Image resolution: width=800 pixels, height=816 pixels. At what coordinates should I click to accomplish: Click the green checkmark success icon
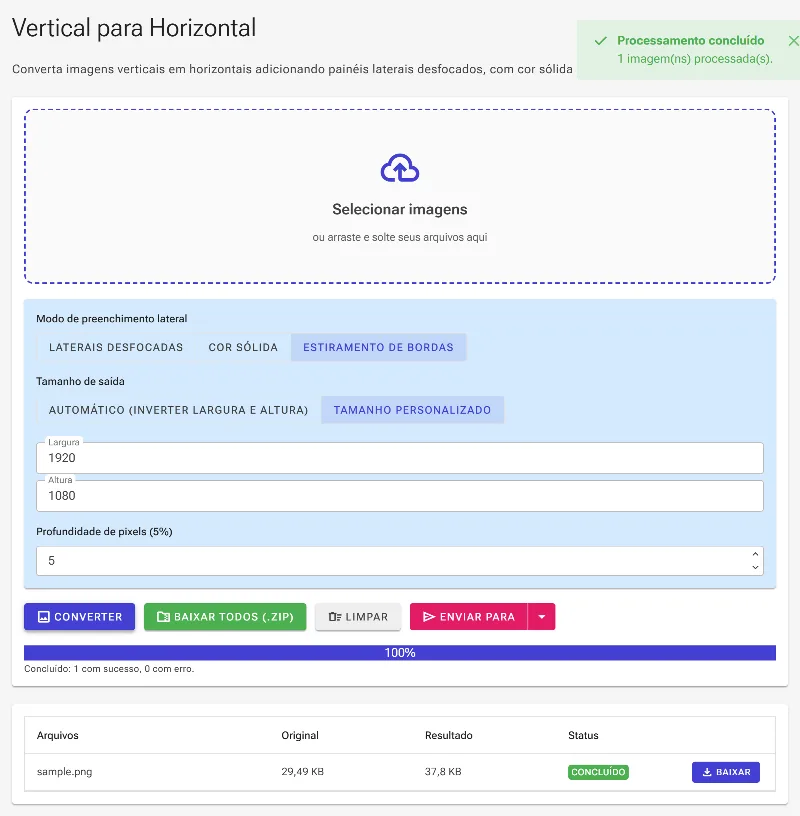pos(601,41)
